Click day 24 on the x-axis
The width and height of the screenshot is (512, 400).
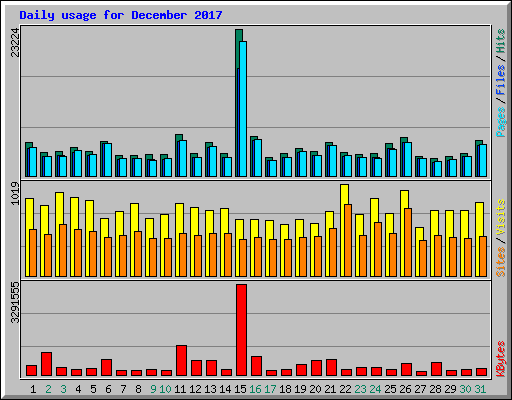point(375,389)
